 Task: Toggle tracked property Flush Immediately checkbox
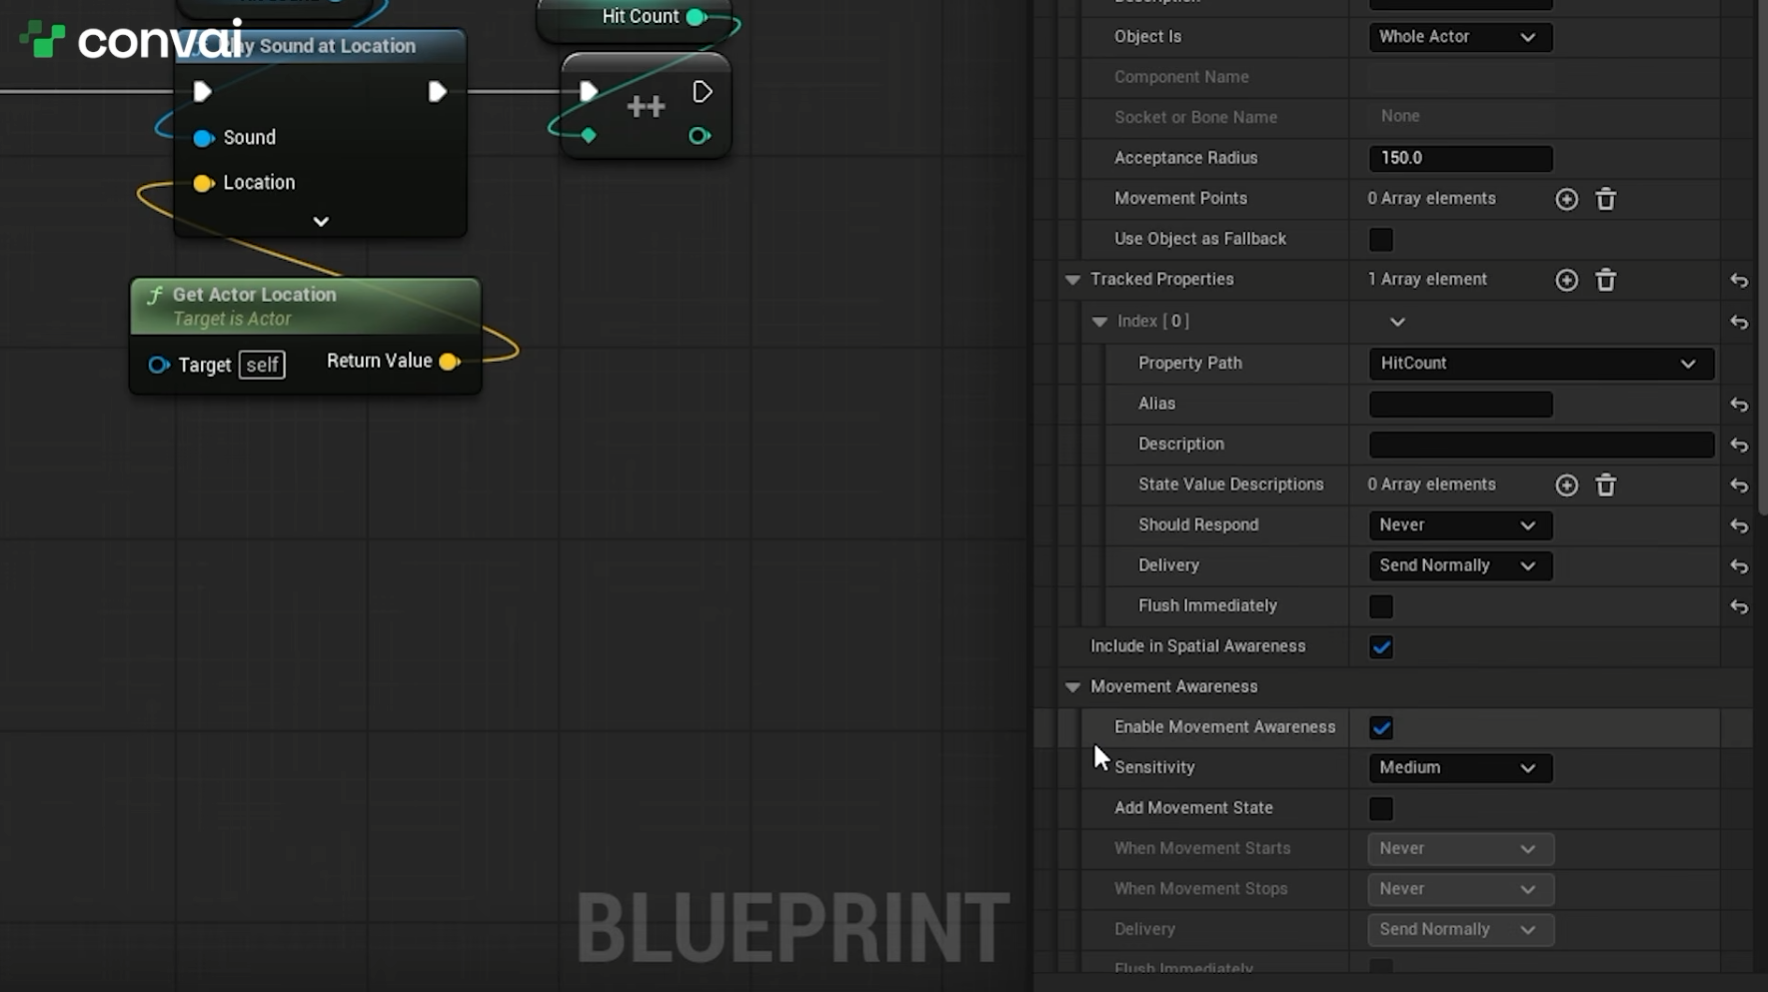pos(1381,606)
